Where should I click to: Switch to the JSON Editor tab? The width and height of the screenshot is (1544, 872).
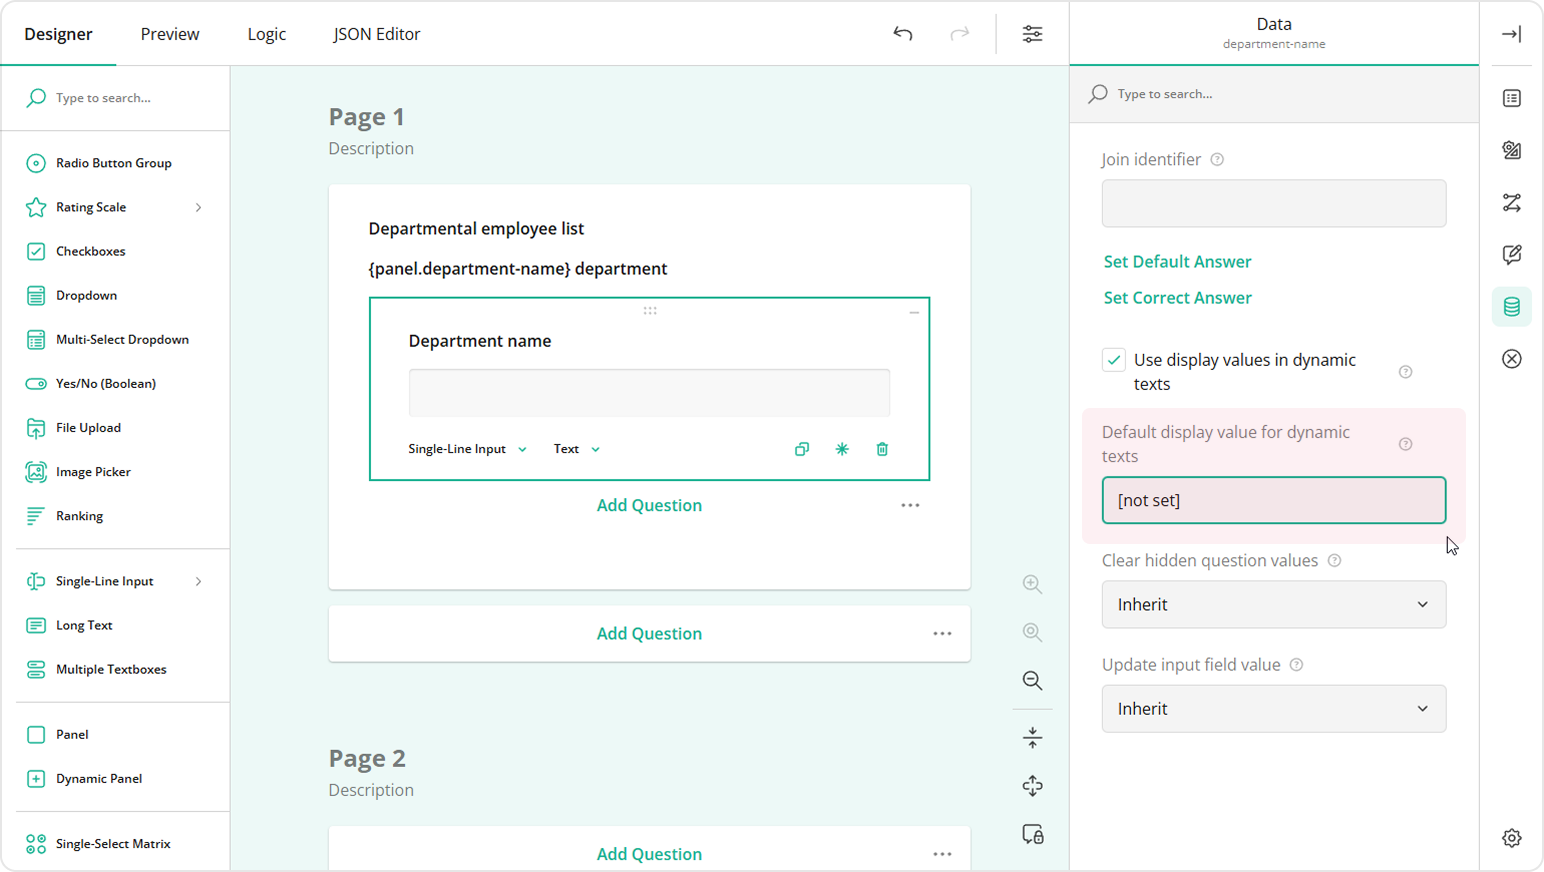click(377, 33)
